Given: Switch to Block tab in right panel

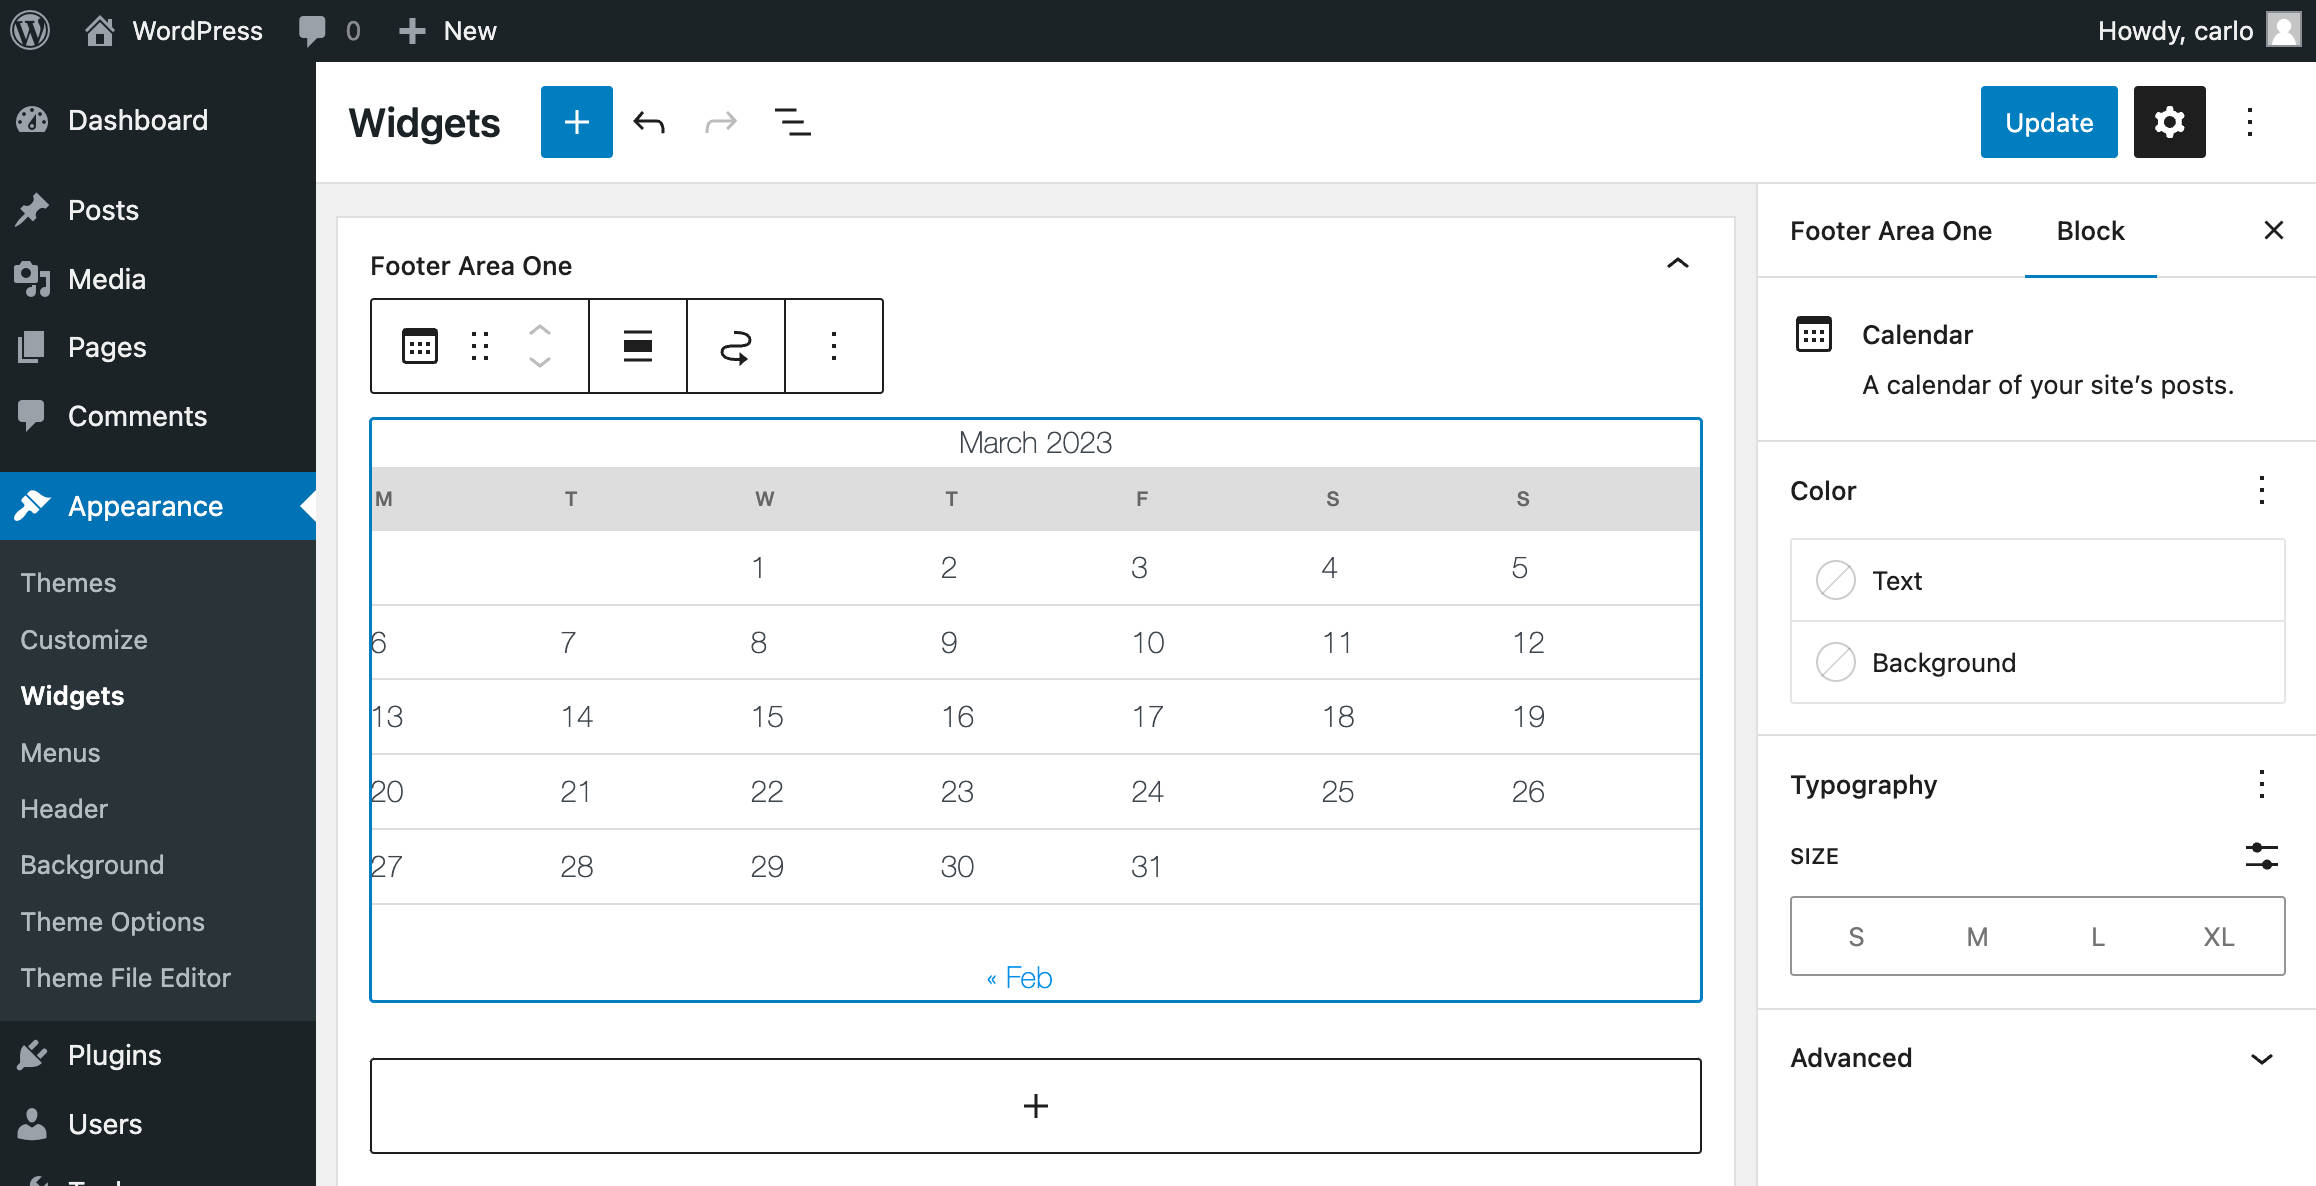Looking at the screenshot, I should pos(2089,230).
